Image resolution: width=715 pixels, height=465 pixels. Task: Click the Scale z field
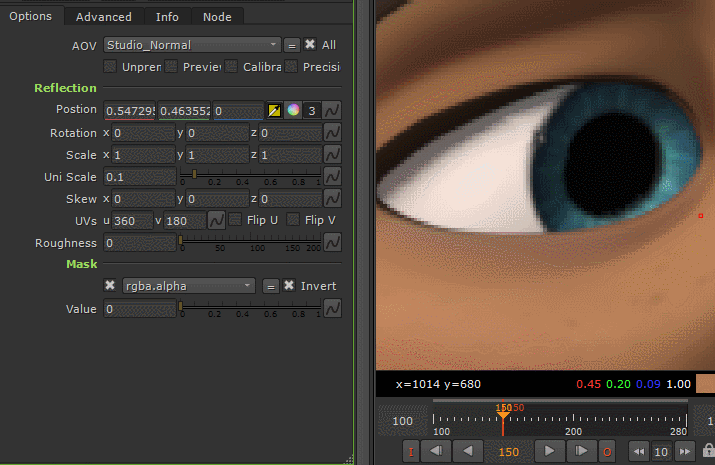pyautogui.click(x=290, y=155)
